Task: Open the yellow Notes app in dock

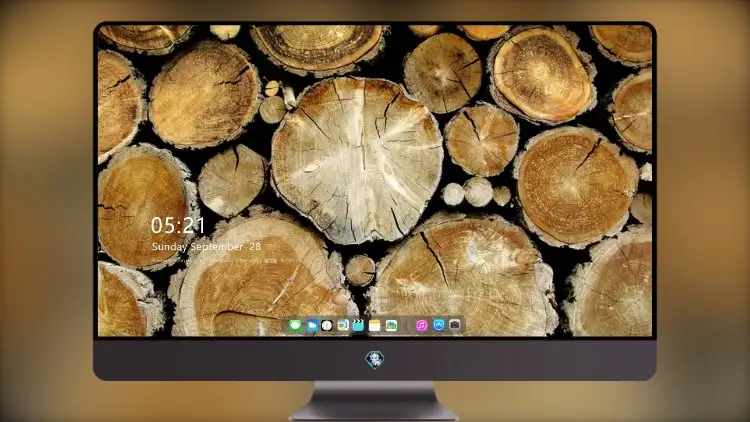Action: click(x=375, y=325)
